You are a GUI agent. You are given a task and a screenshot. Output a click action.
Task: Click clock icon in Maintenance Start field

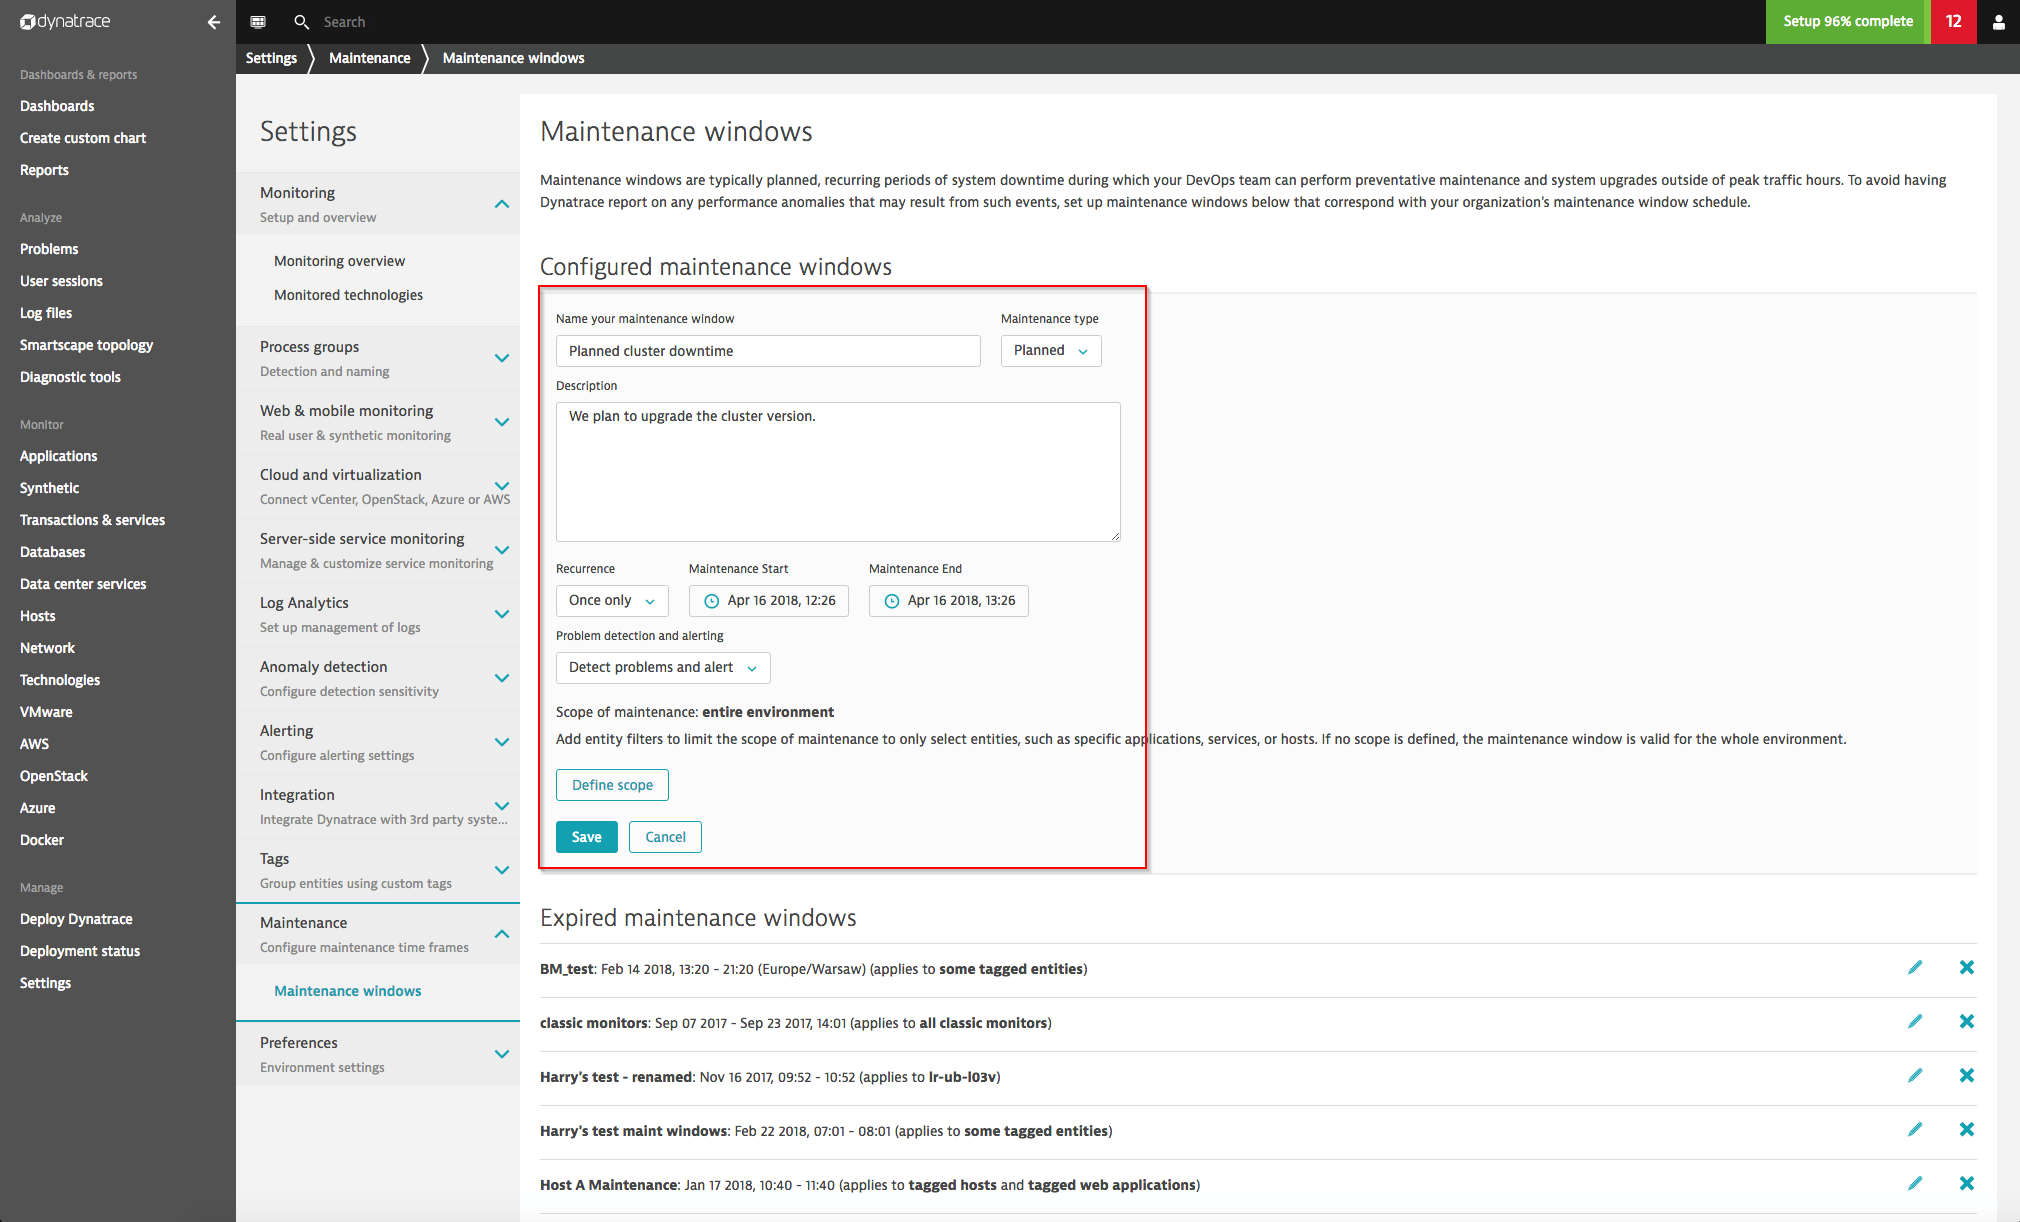[712, 601]
